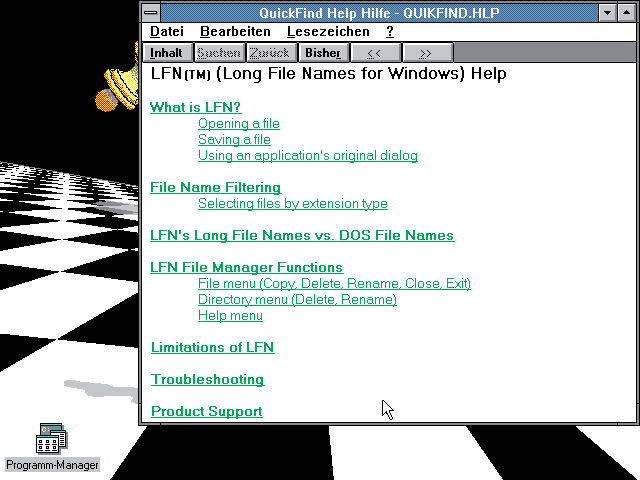Screen dimensions: 640x480
Task: Click the Zurück button
Action: click(271, 53)
